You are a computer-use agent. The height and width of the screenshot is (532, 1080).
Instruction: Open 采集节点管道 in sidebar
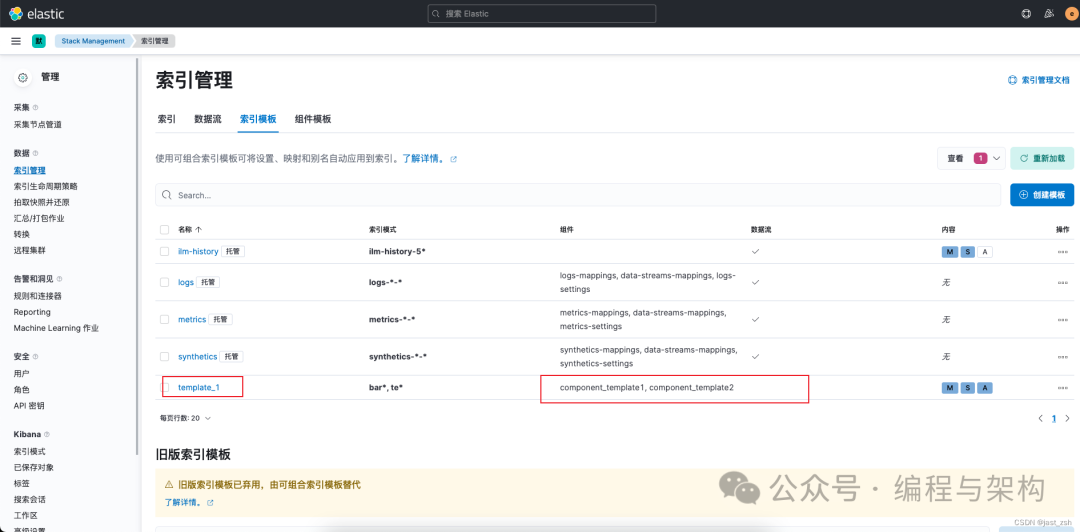pos(38,125)
